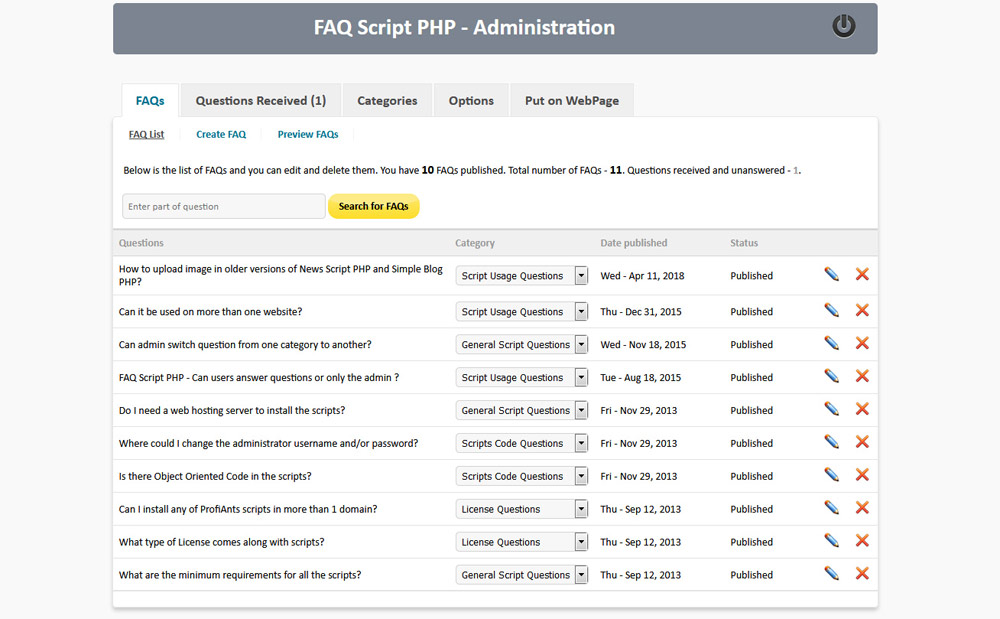Switch to the Create FAQ sub-tab
1000x619 pixels.
[221, 134]
